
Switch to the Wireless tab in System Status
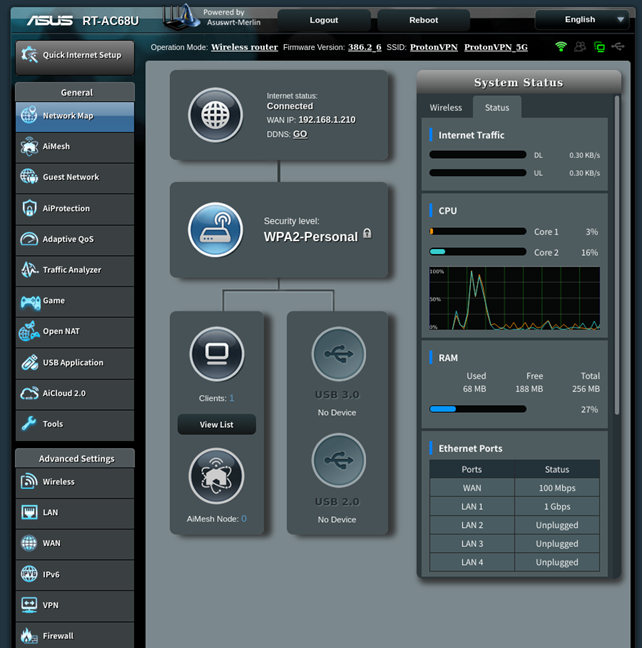point(446,107)
